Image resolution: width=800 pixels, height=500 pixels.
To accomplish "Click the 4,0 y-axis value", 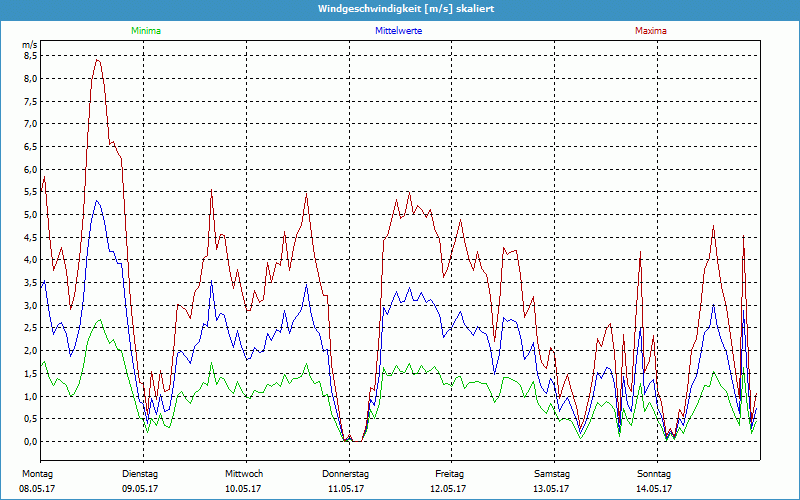I will (x=31, y=260).
